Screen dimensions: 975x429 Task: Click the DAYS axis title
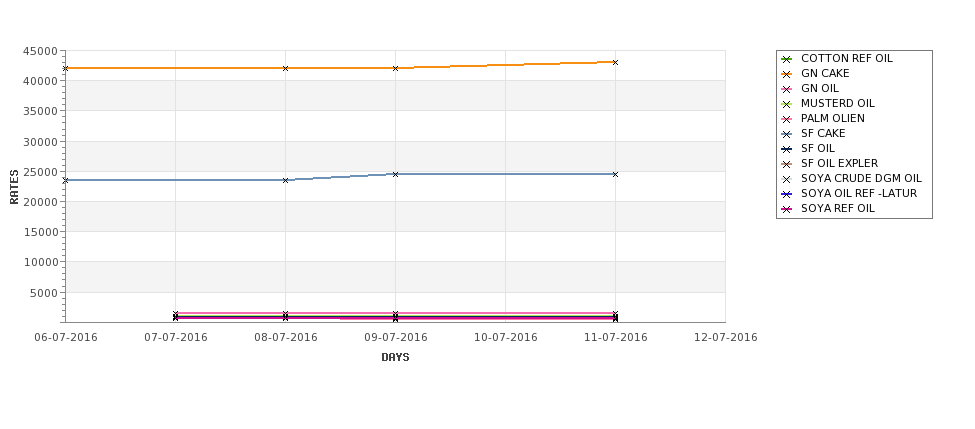[x=395, y=357]
